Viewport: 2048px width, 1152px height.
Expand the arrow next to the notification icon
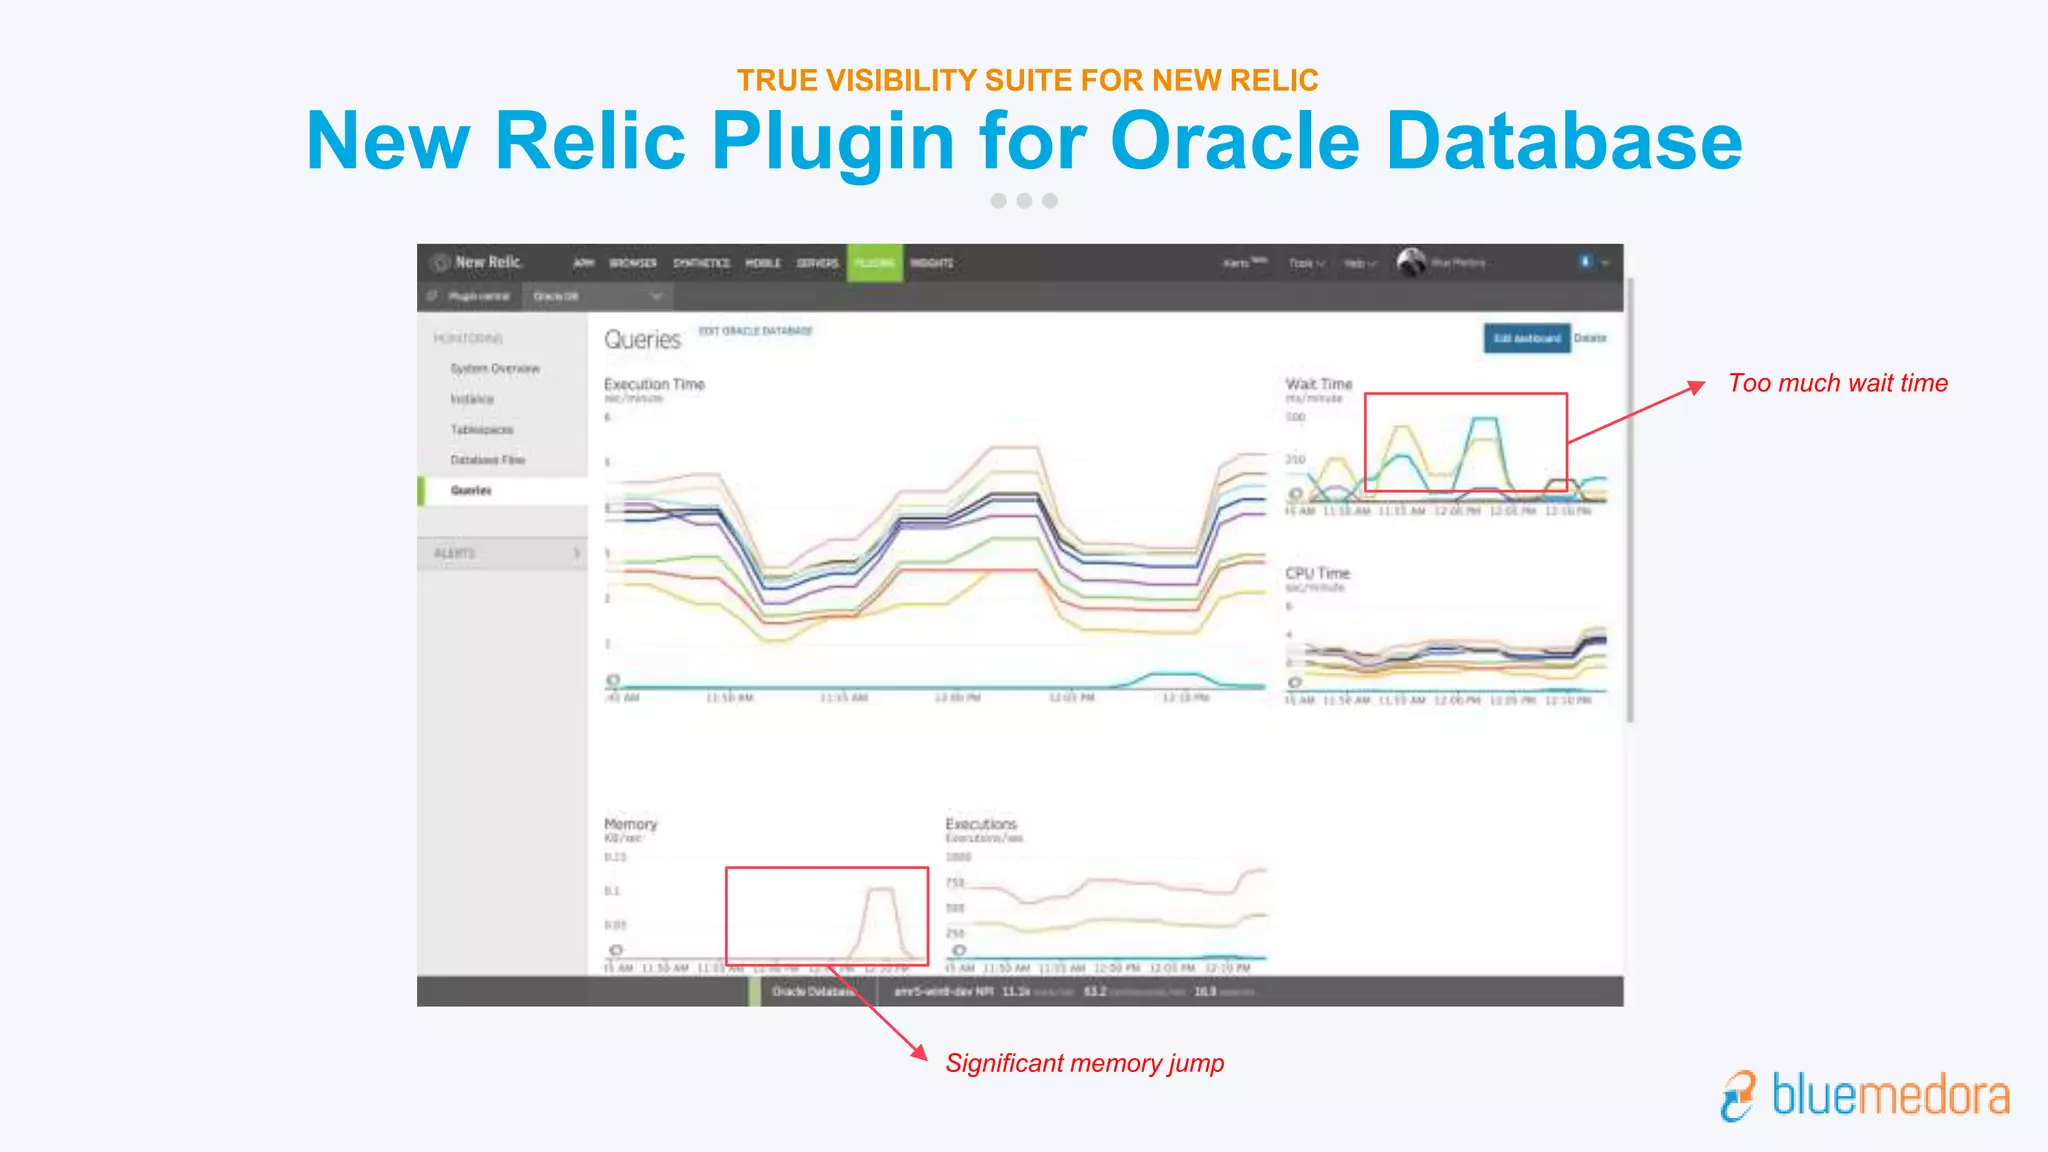pyautogui.click(x=1605, y=263)
